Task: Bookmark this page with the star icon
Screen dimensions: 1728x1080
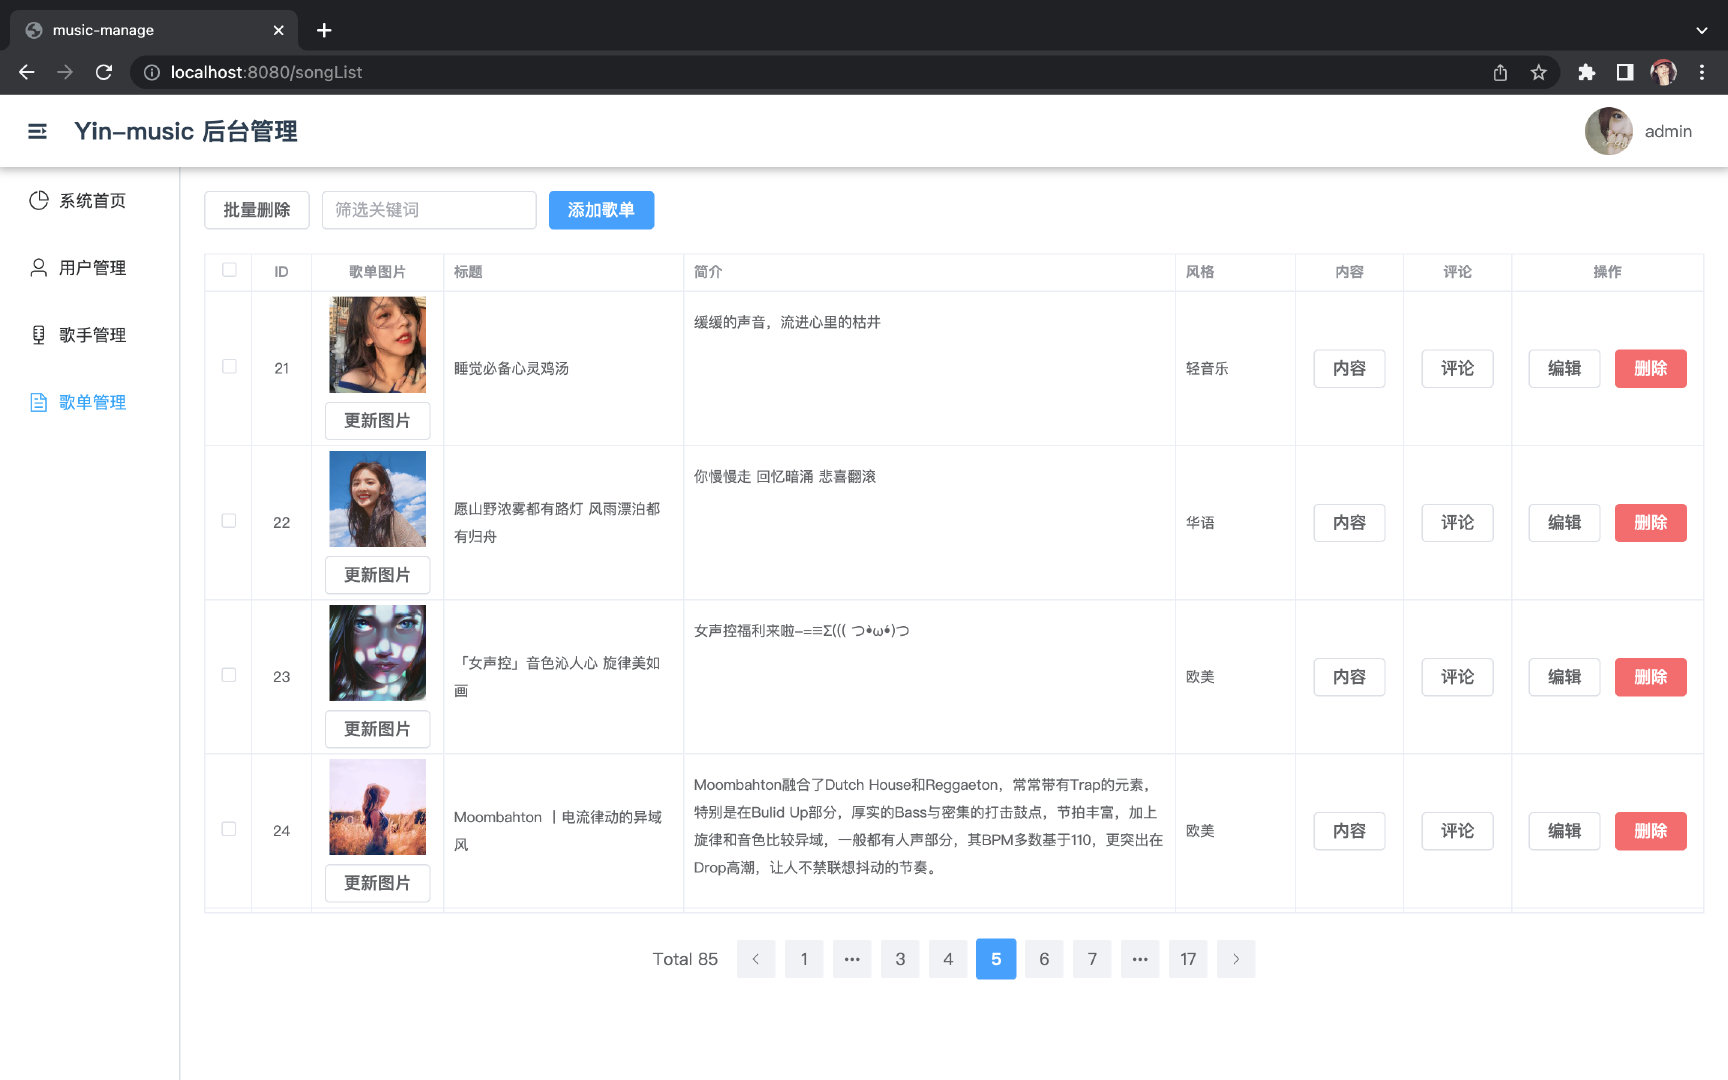Action: click(x=1538, y=72)
